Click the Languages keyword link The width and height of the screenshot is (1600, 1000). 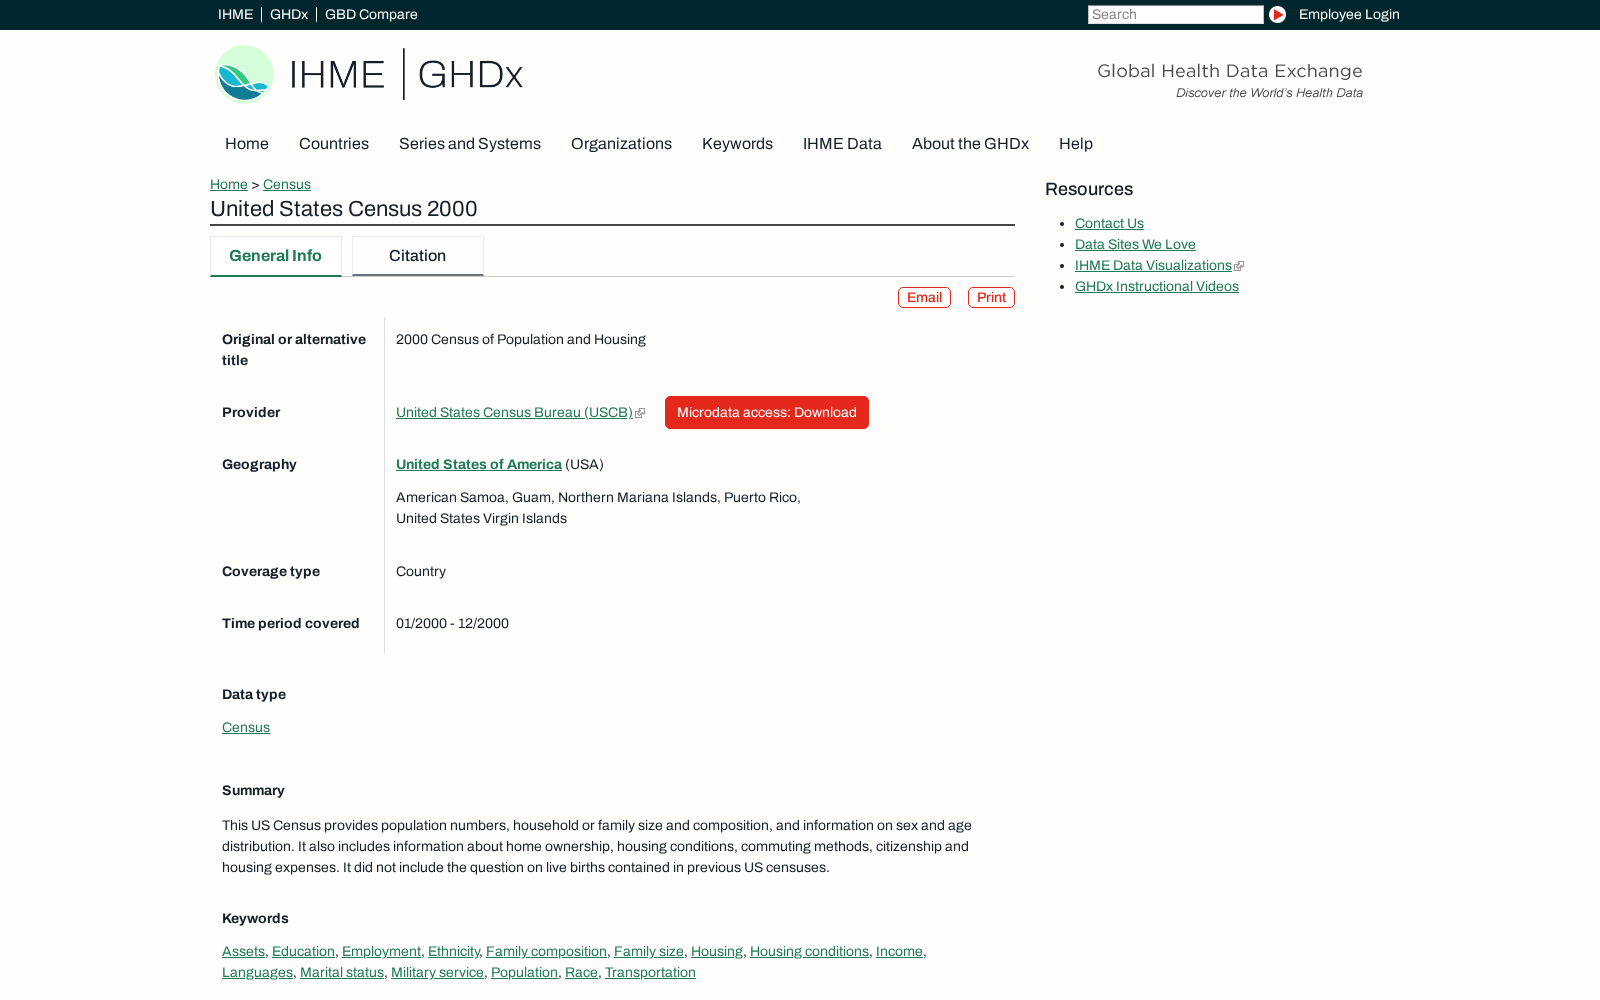pos(257,972)
